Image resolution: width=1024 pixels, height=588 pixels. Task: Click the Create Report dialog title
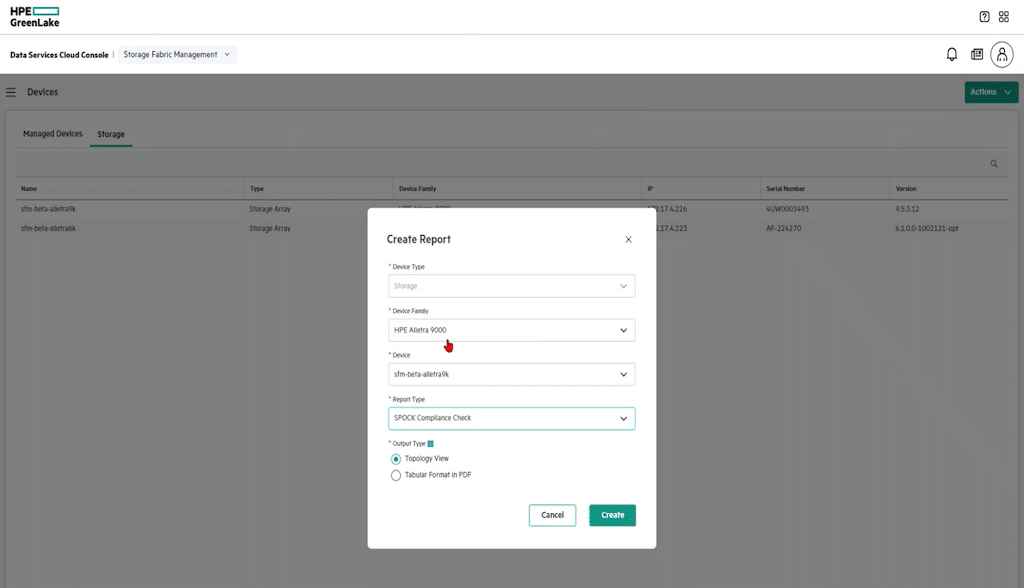(x=419, y=240)
